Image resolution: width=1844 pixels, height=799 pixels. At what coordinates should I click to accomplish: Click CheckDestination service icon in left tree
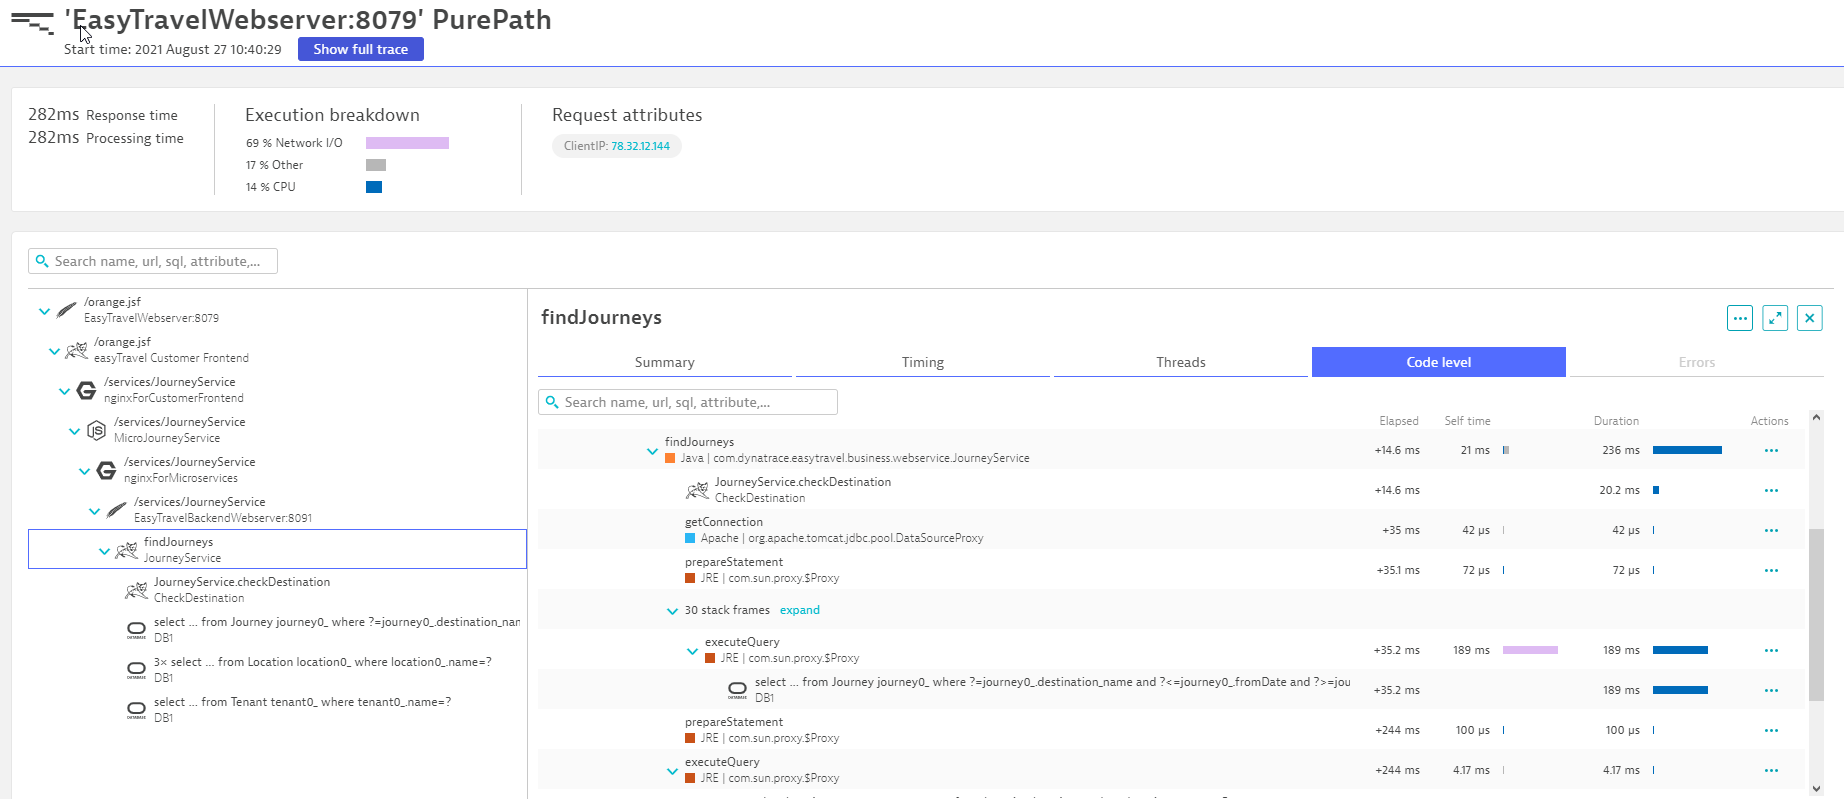point(136,590)
